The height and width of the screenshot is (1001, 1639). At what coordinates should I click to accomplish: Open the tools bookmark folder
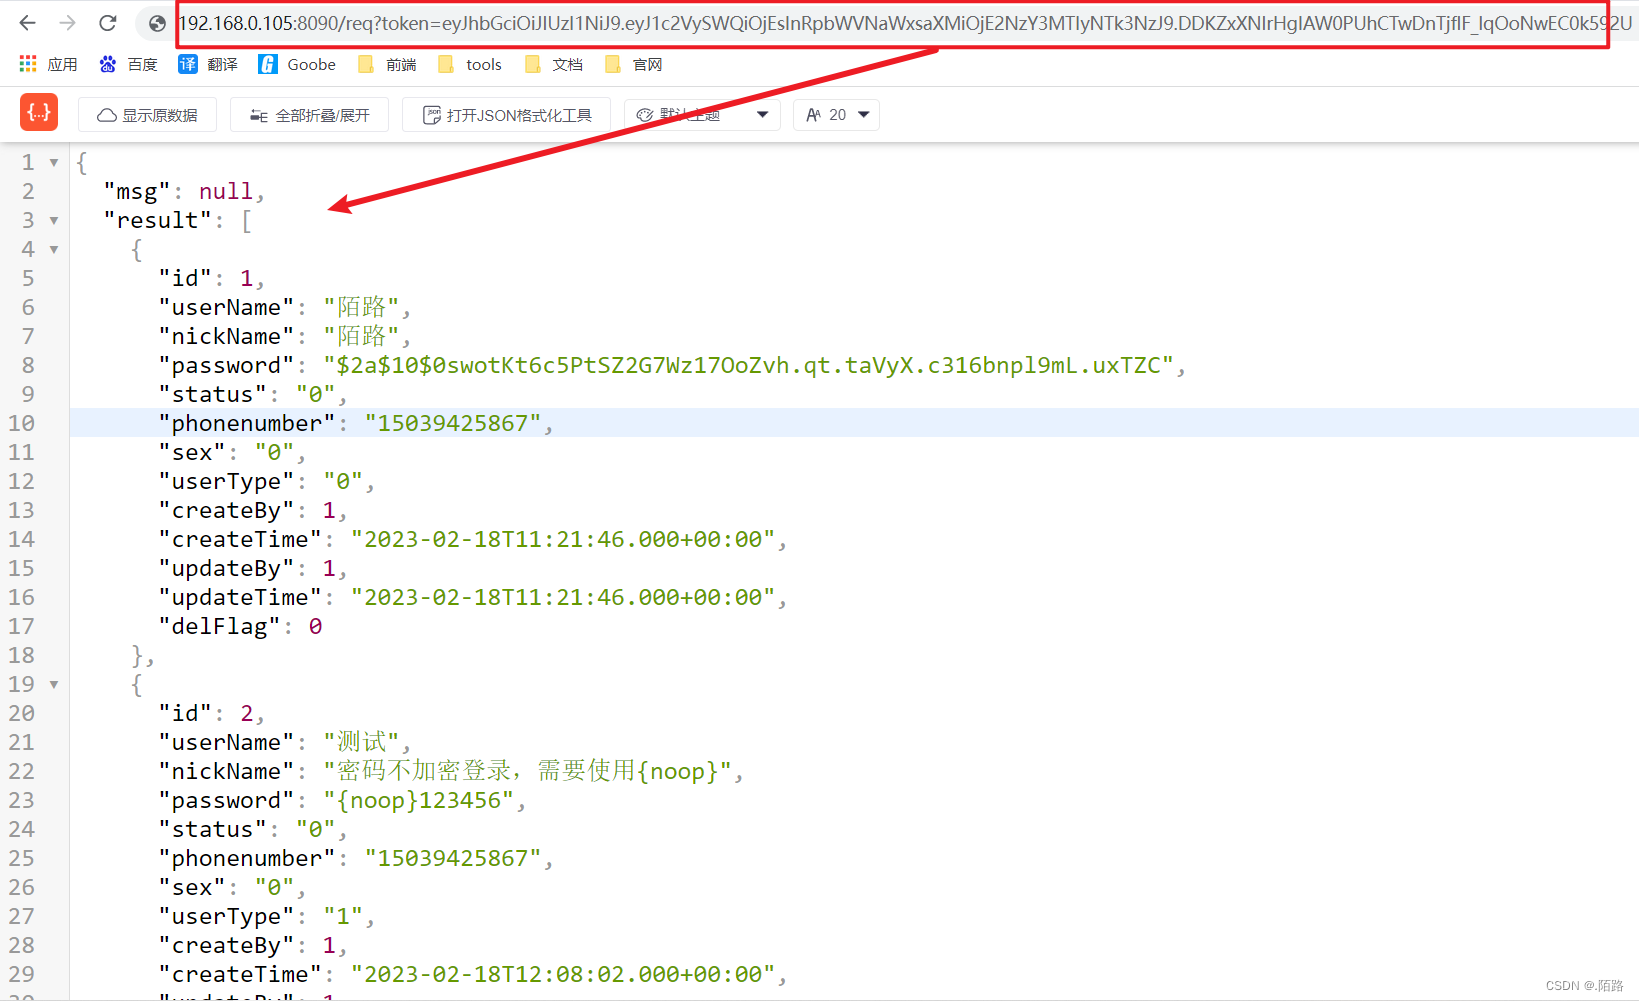(470, 64)
